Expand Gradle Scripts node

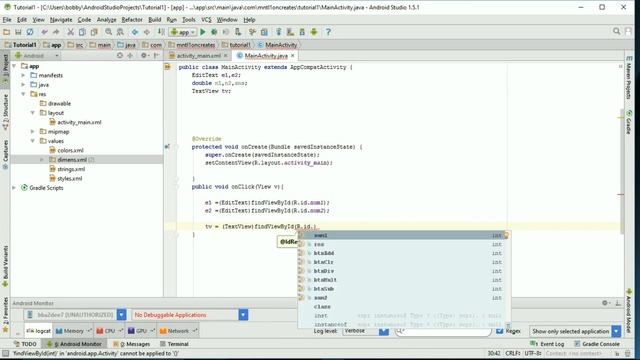point(14,188)
